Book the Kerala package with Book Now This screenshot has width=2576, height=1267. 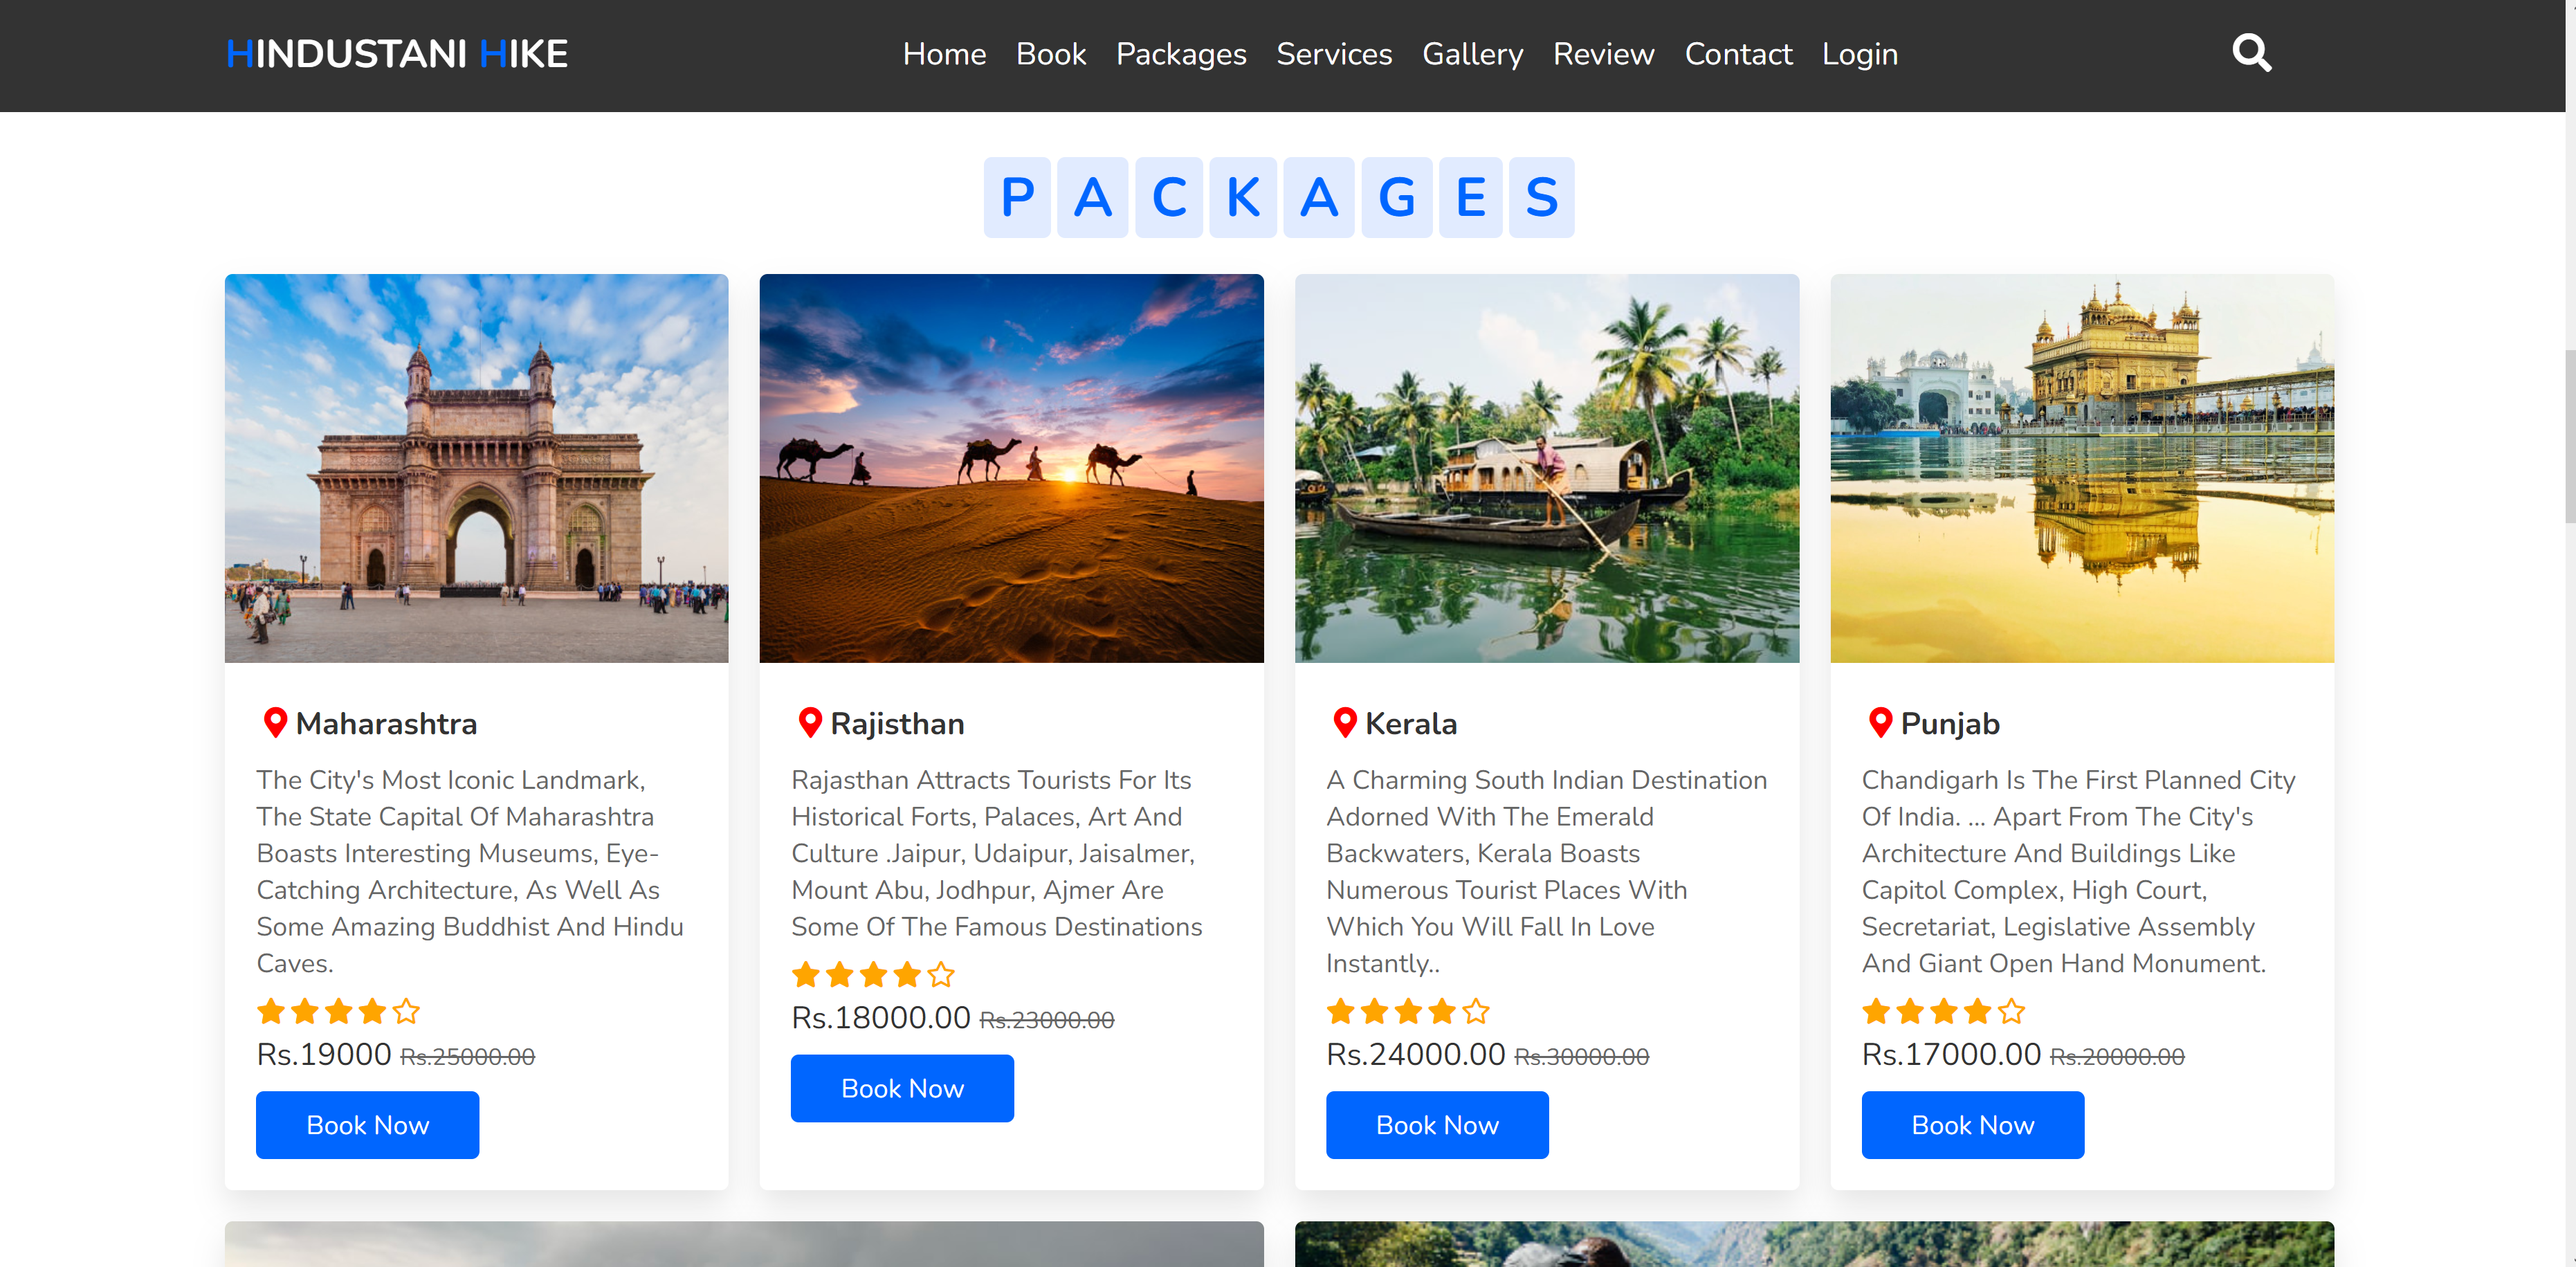[x=1437, y=1124]
